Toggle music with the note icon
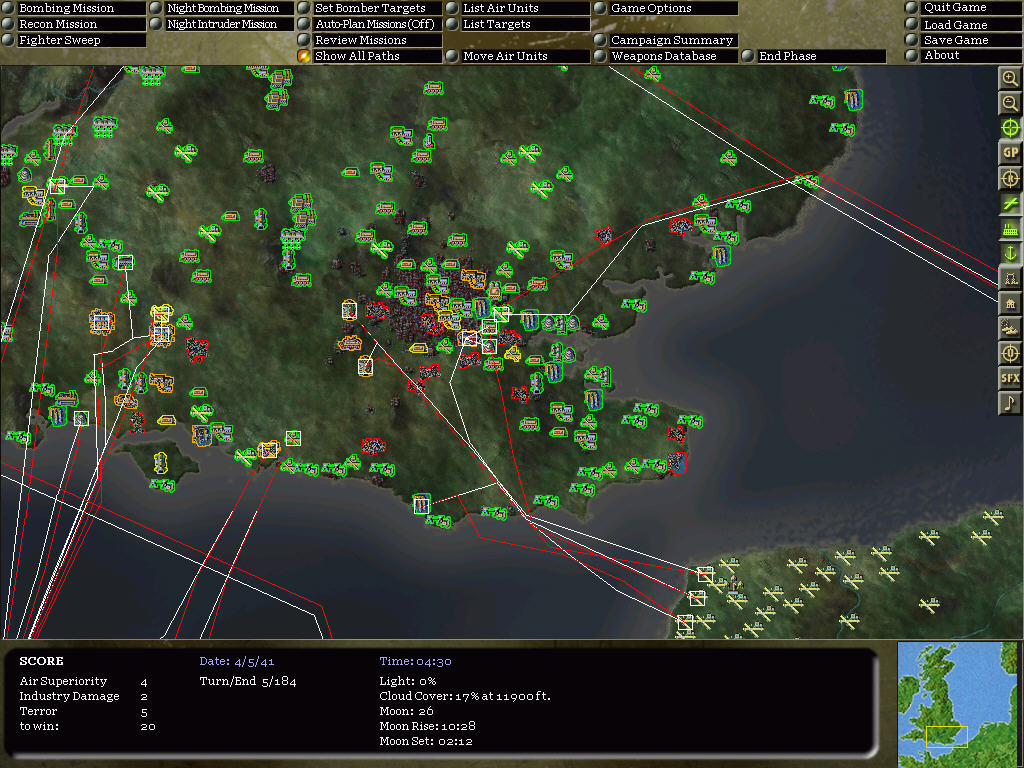The width and height of the screenshot is (1024, 768). [x=1010, y=403]
